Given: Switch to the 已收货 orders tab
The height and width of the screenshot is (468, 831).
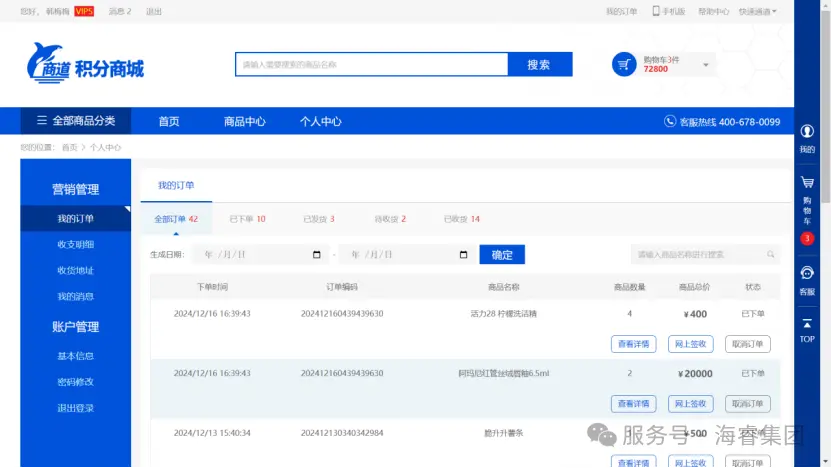Looking at the screenshot, I should pos(461,219).
